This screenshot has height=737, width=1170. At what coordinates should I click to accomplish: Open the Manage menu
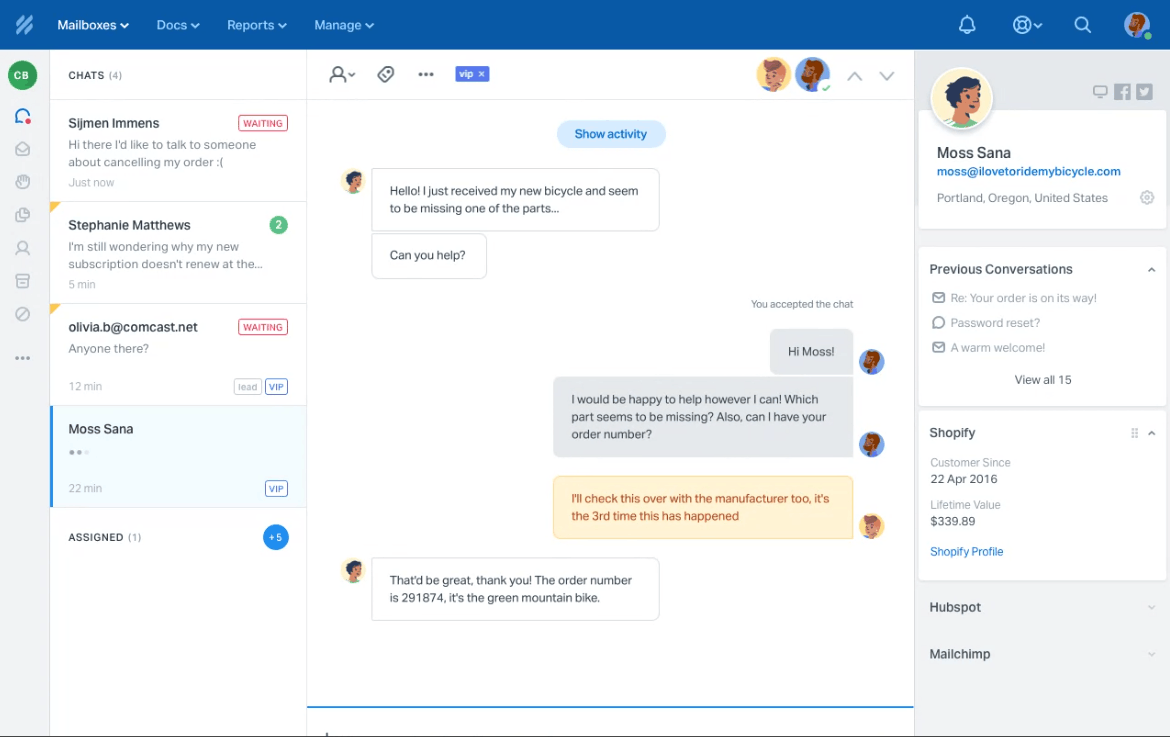(x=344, y=25)
